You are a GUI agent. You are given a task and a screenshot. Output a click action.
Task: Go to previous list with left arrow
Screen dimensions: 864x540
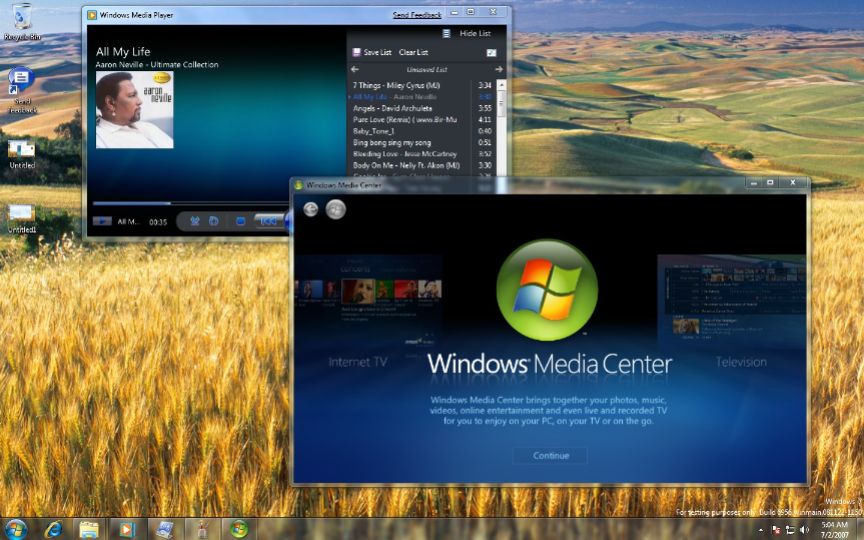[x=355, y=69]
